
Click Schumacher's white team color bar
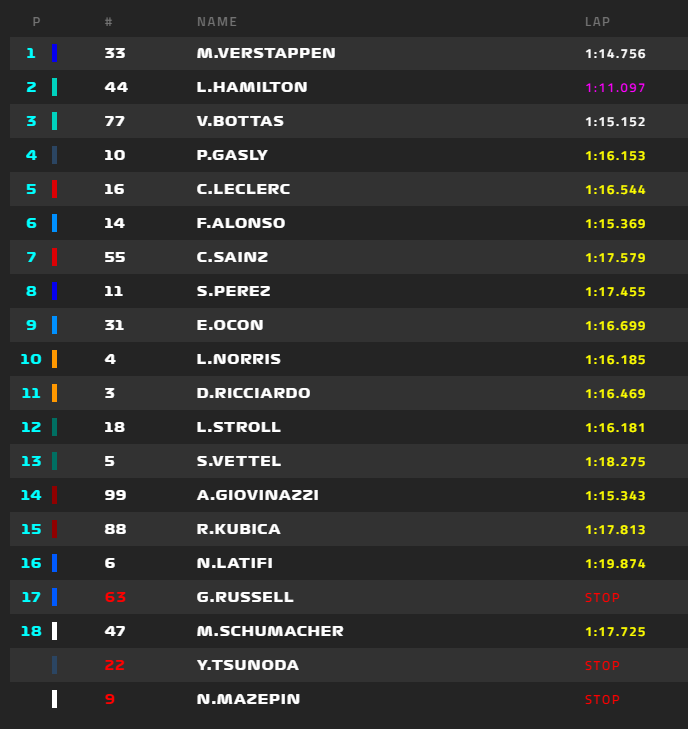click(x=54, y=631)
